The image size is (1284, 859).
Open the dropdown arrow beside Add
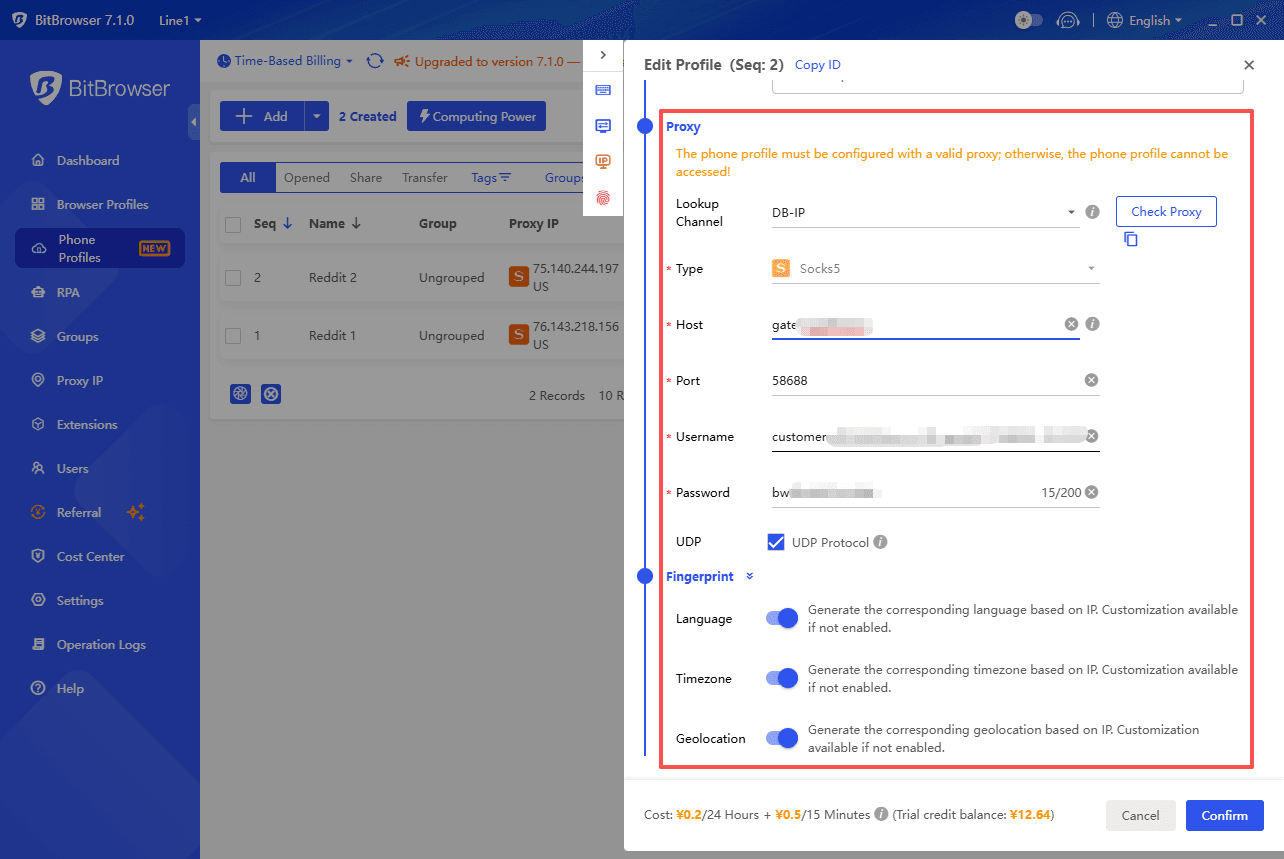click(316, 116)
